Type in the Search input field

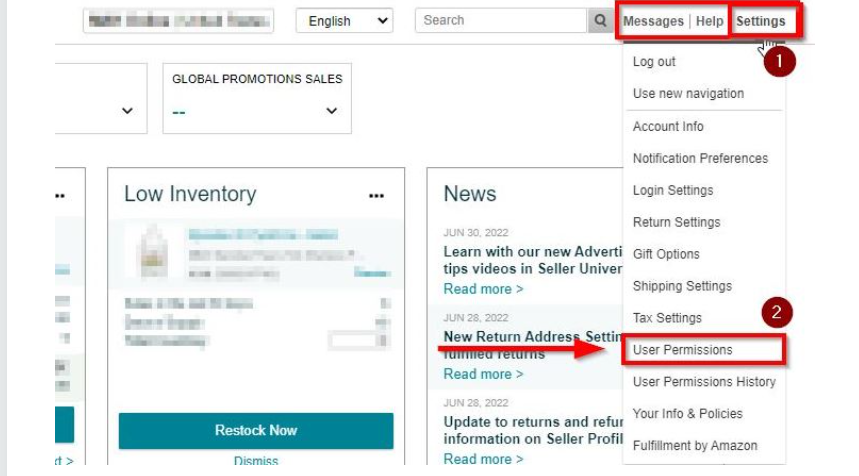(x=500, y=21)
